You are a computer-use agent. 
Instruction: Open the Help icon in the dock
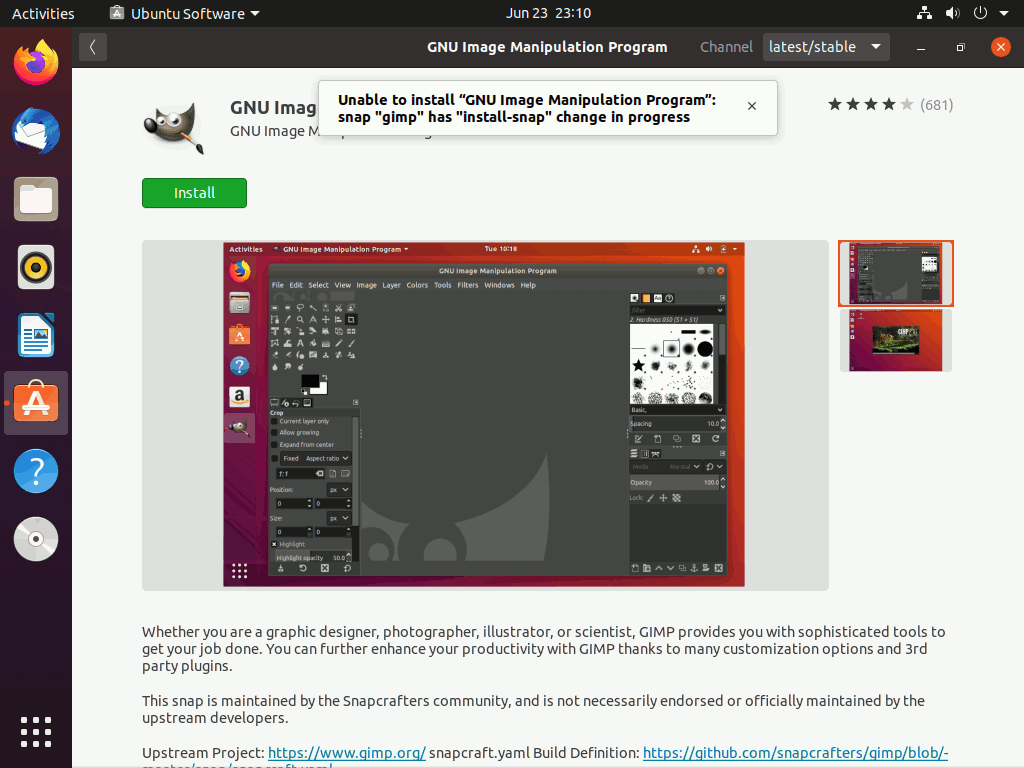tap(36, 471)
